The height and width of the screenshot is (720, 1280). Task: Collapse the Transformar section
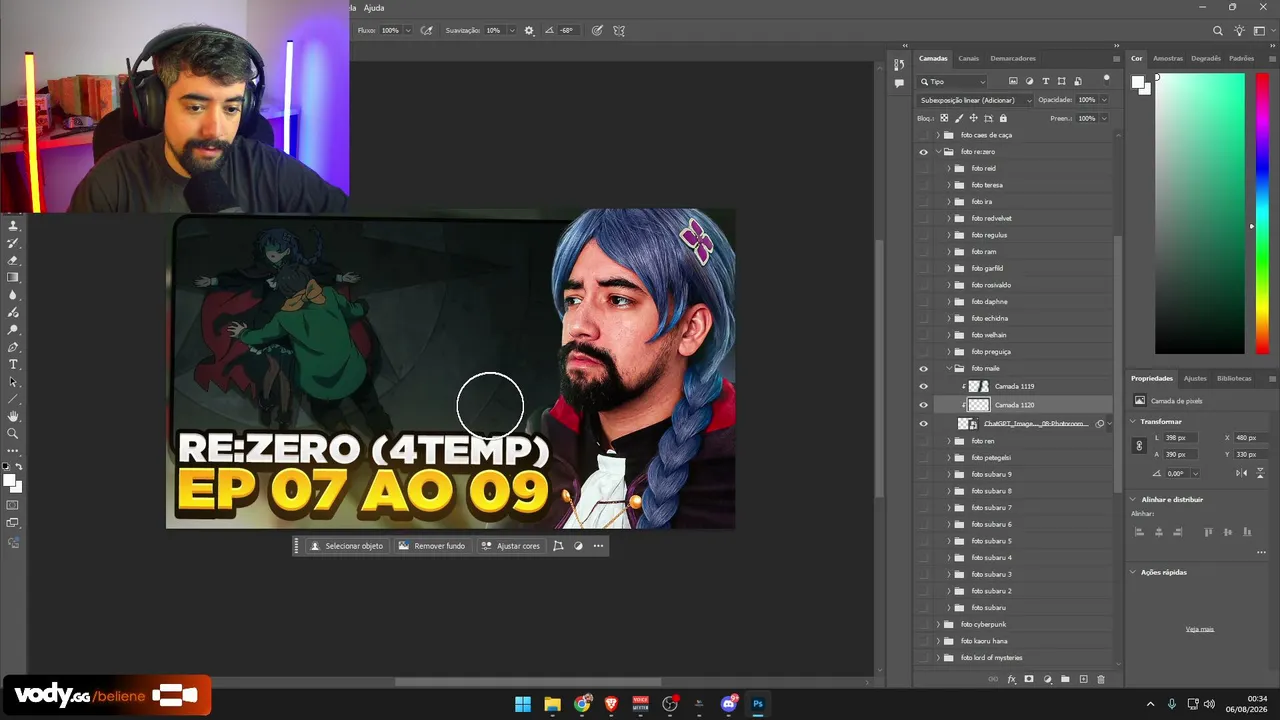(x=1133, y=421)
